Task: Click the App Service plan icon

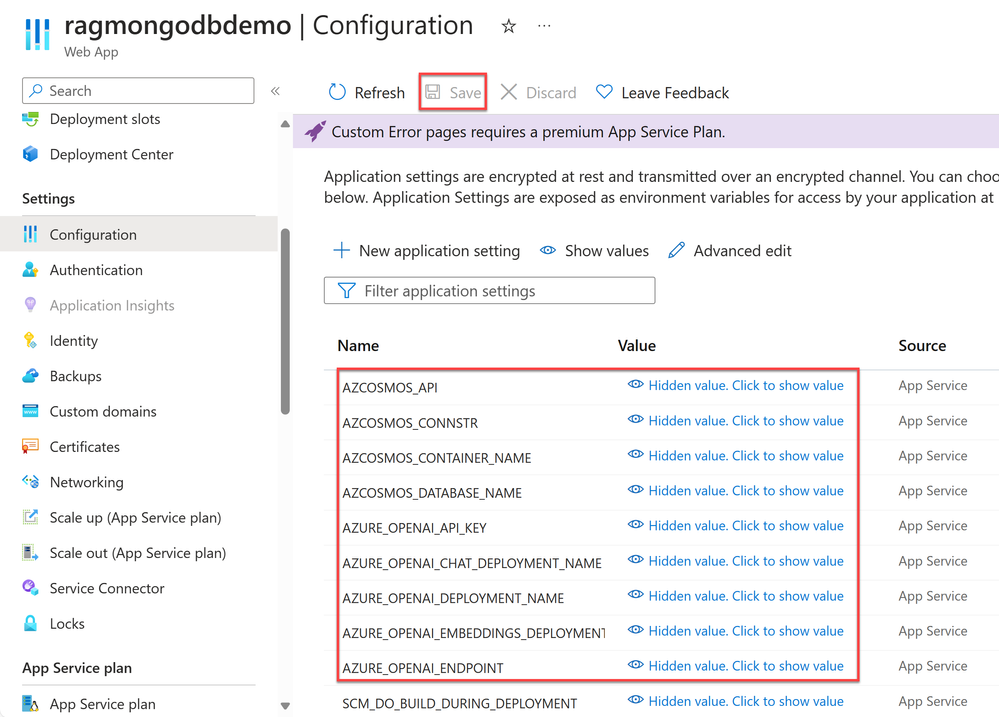Action: [x=30, y=704]
